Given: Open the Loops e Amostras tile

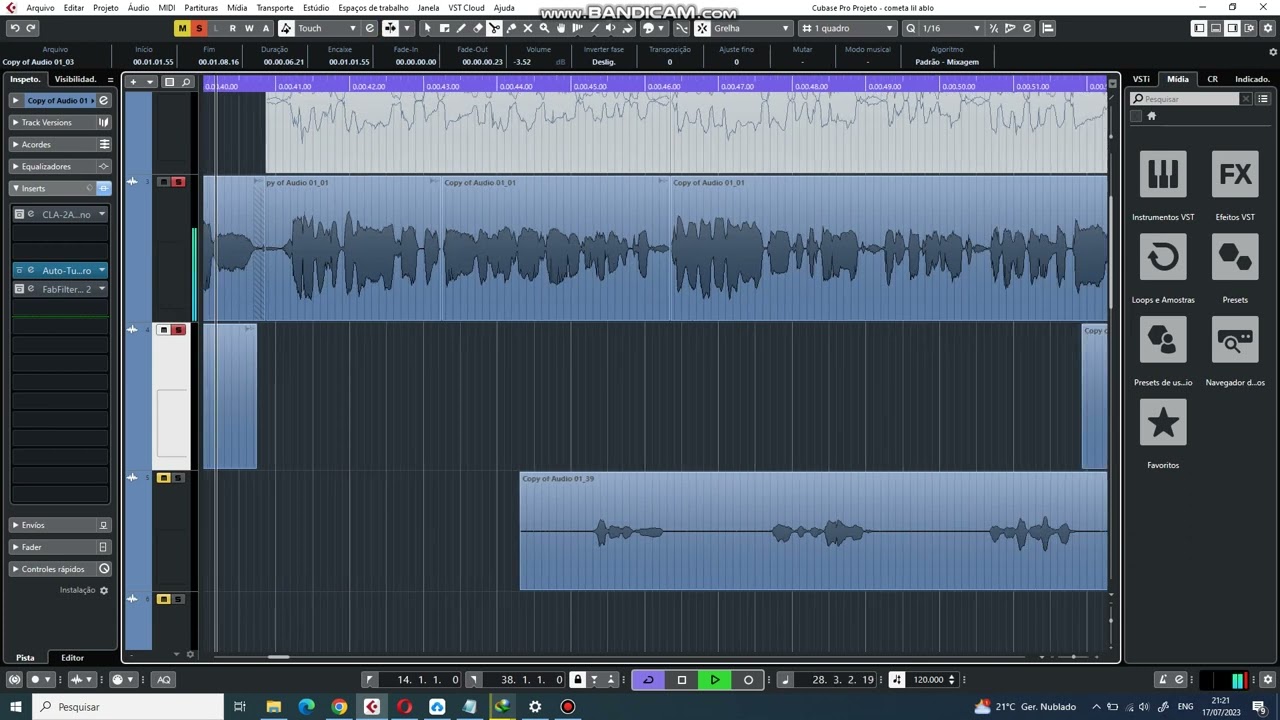Looking at the screenshot, I should (x=1163, y=258).
